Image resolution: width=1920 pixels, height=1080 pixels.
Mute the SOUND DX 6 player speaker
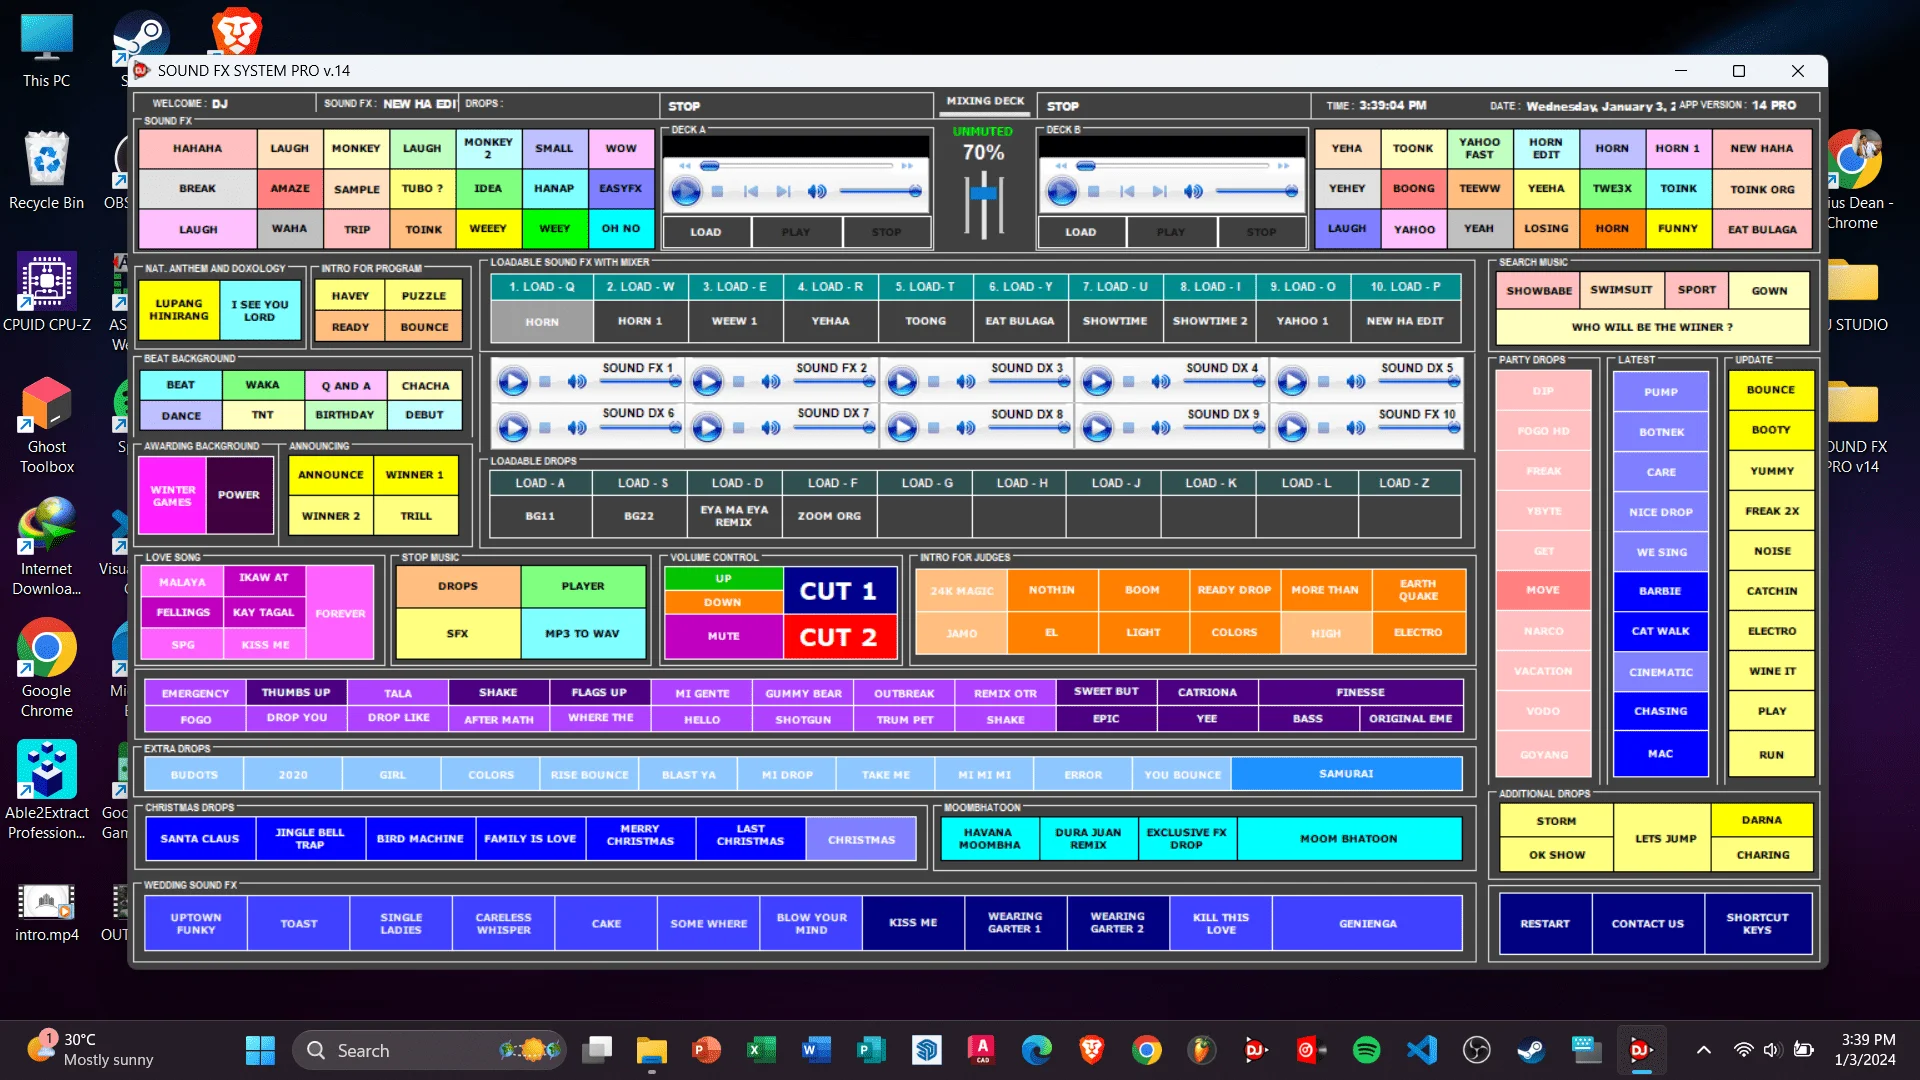577,428
